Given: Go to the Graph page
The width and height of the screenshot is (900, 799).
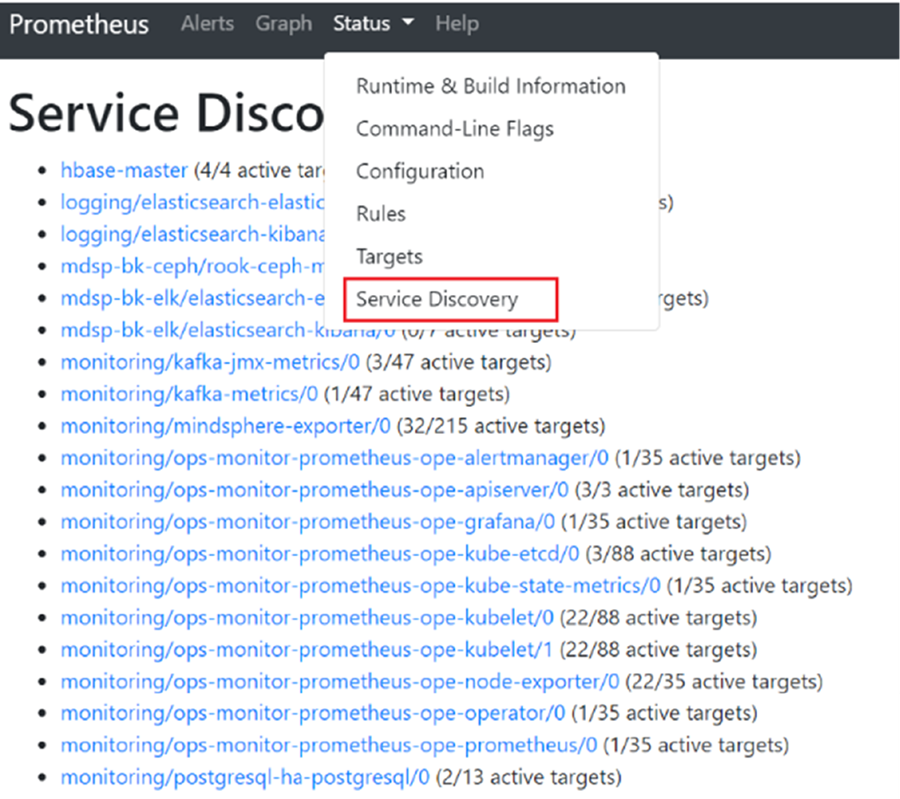Looking at the screenshot, I should (x=284, y=24).
